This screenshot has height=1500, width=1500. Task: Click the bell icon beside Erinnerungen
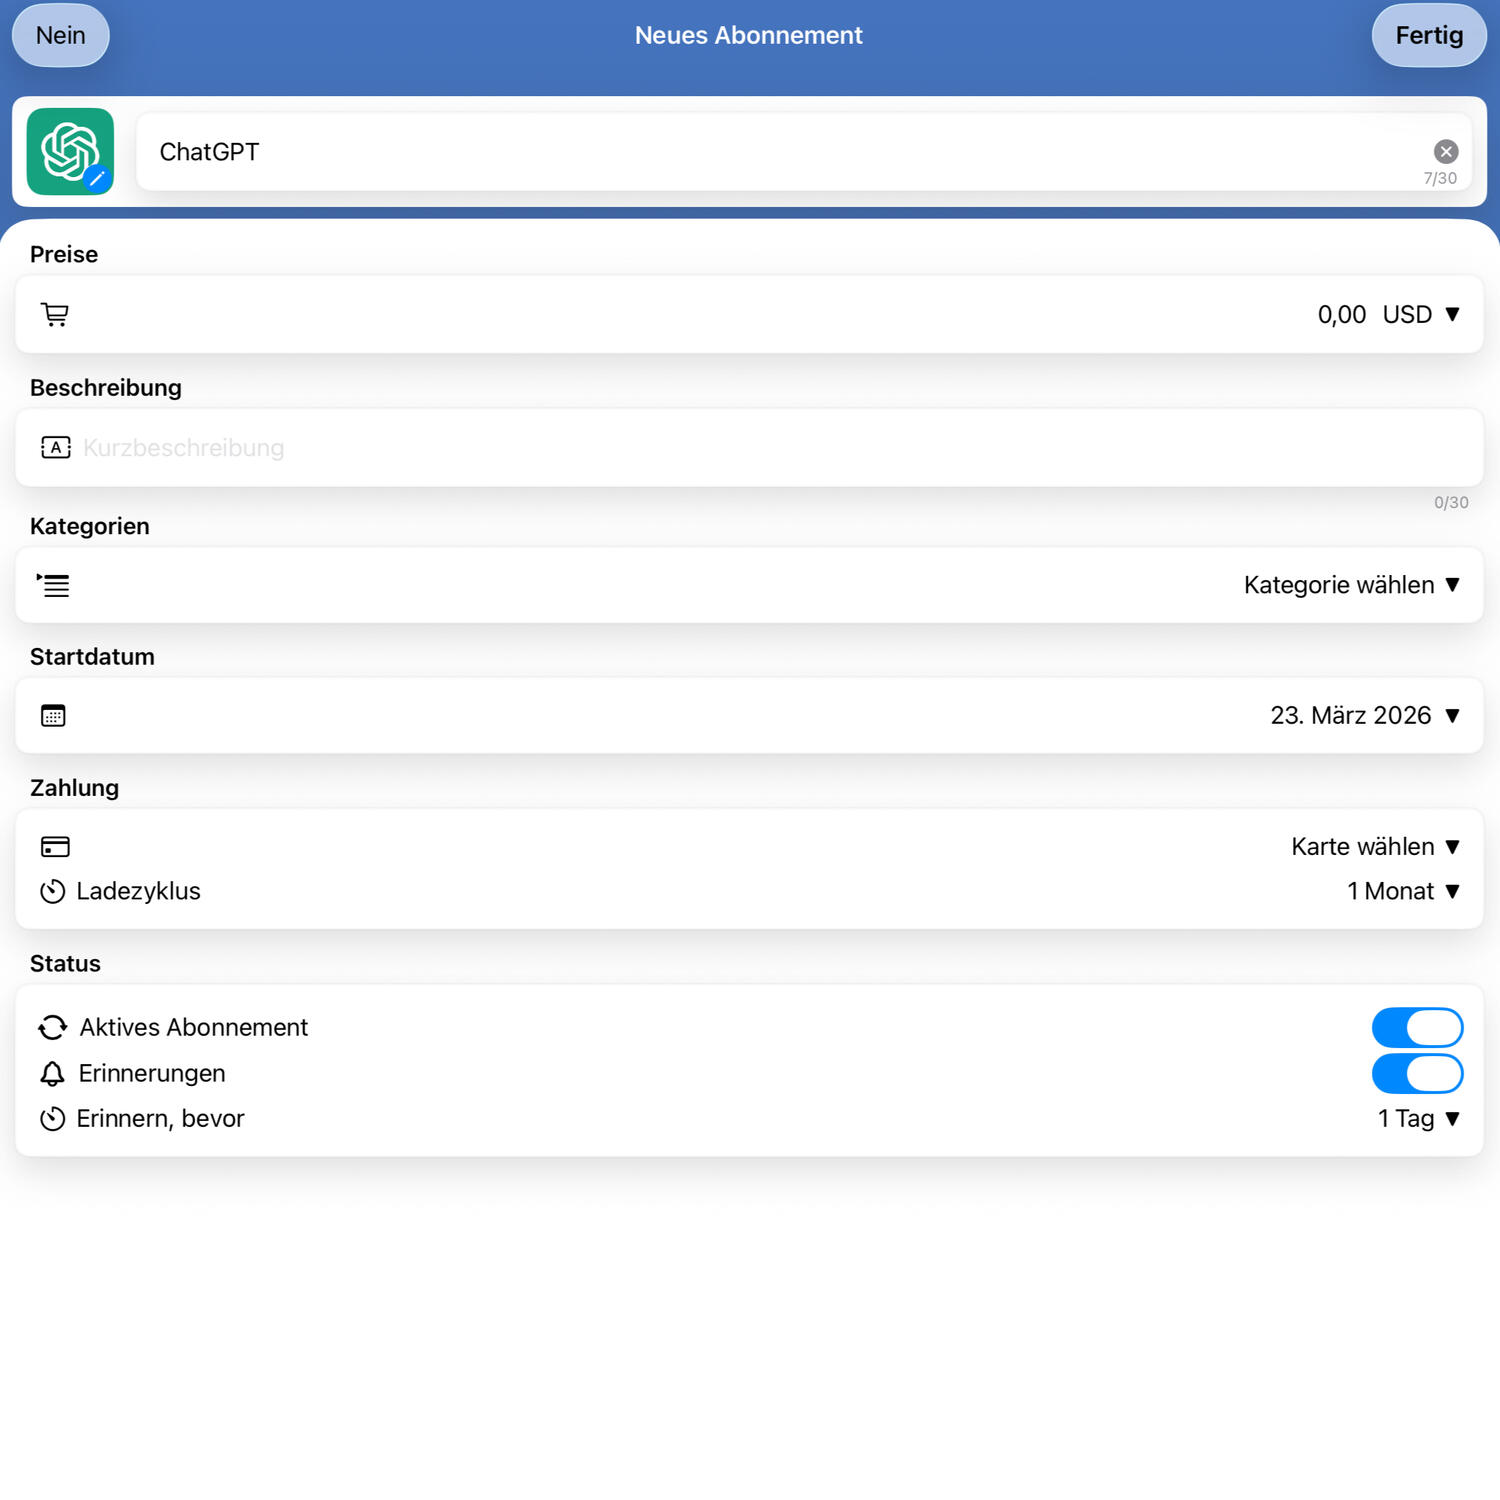click(52, 1074)
